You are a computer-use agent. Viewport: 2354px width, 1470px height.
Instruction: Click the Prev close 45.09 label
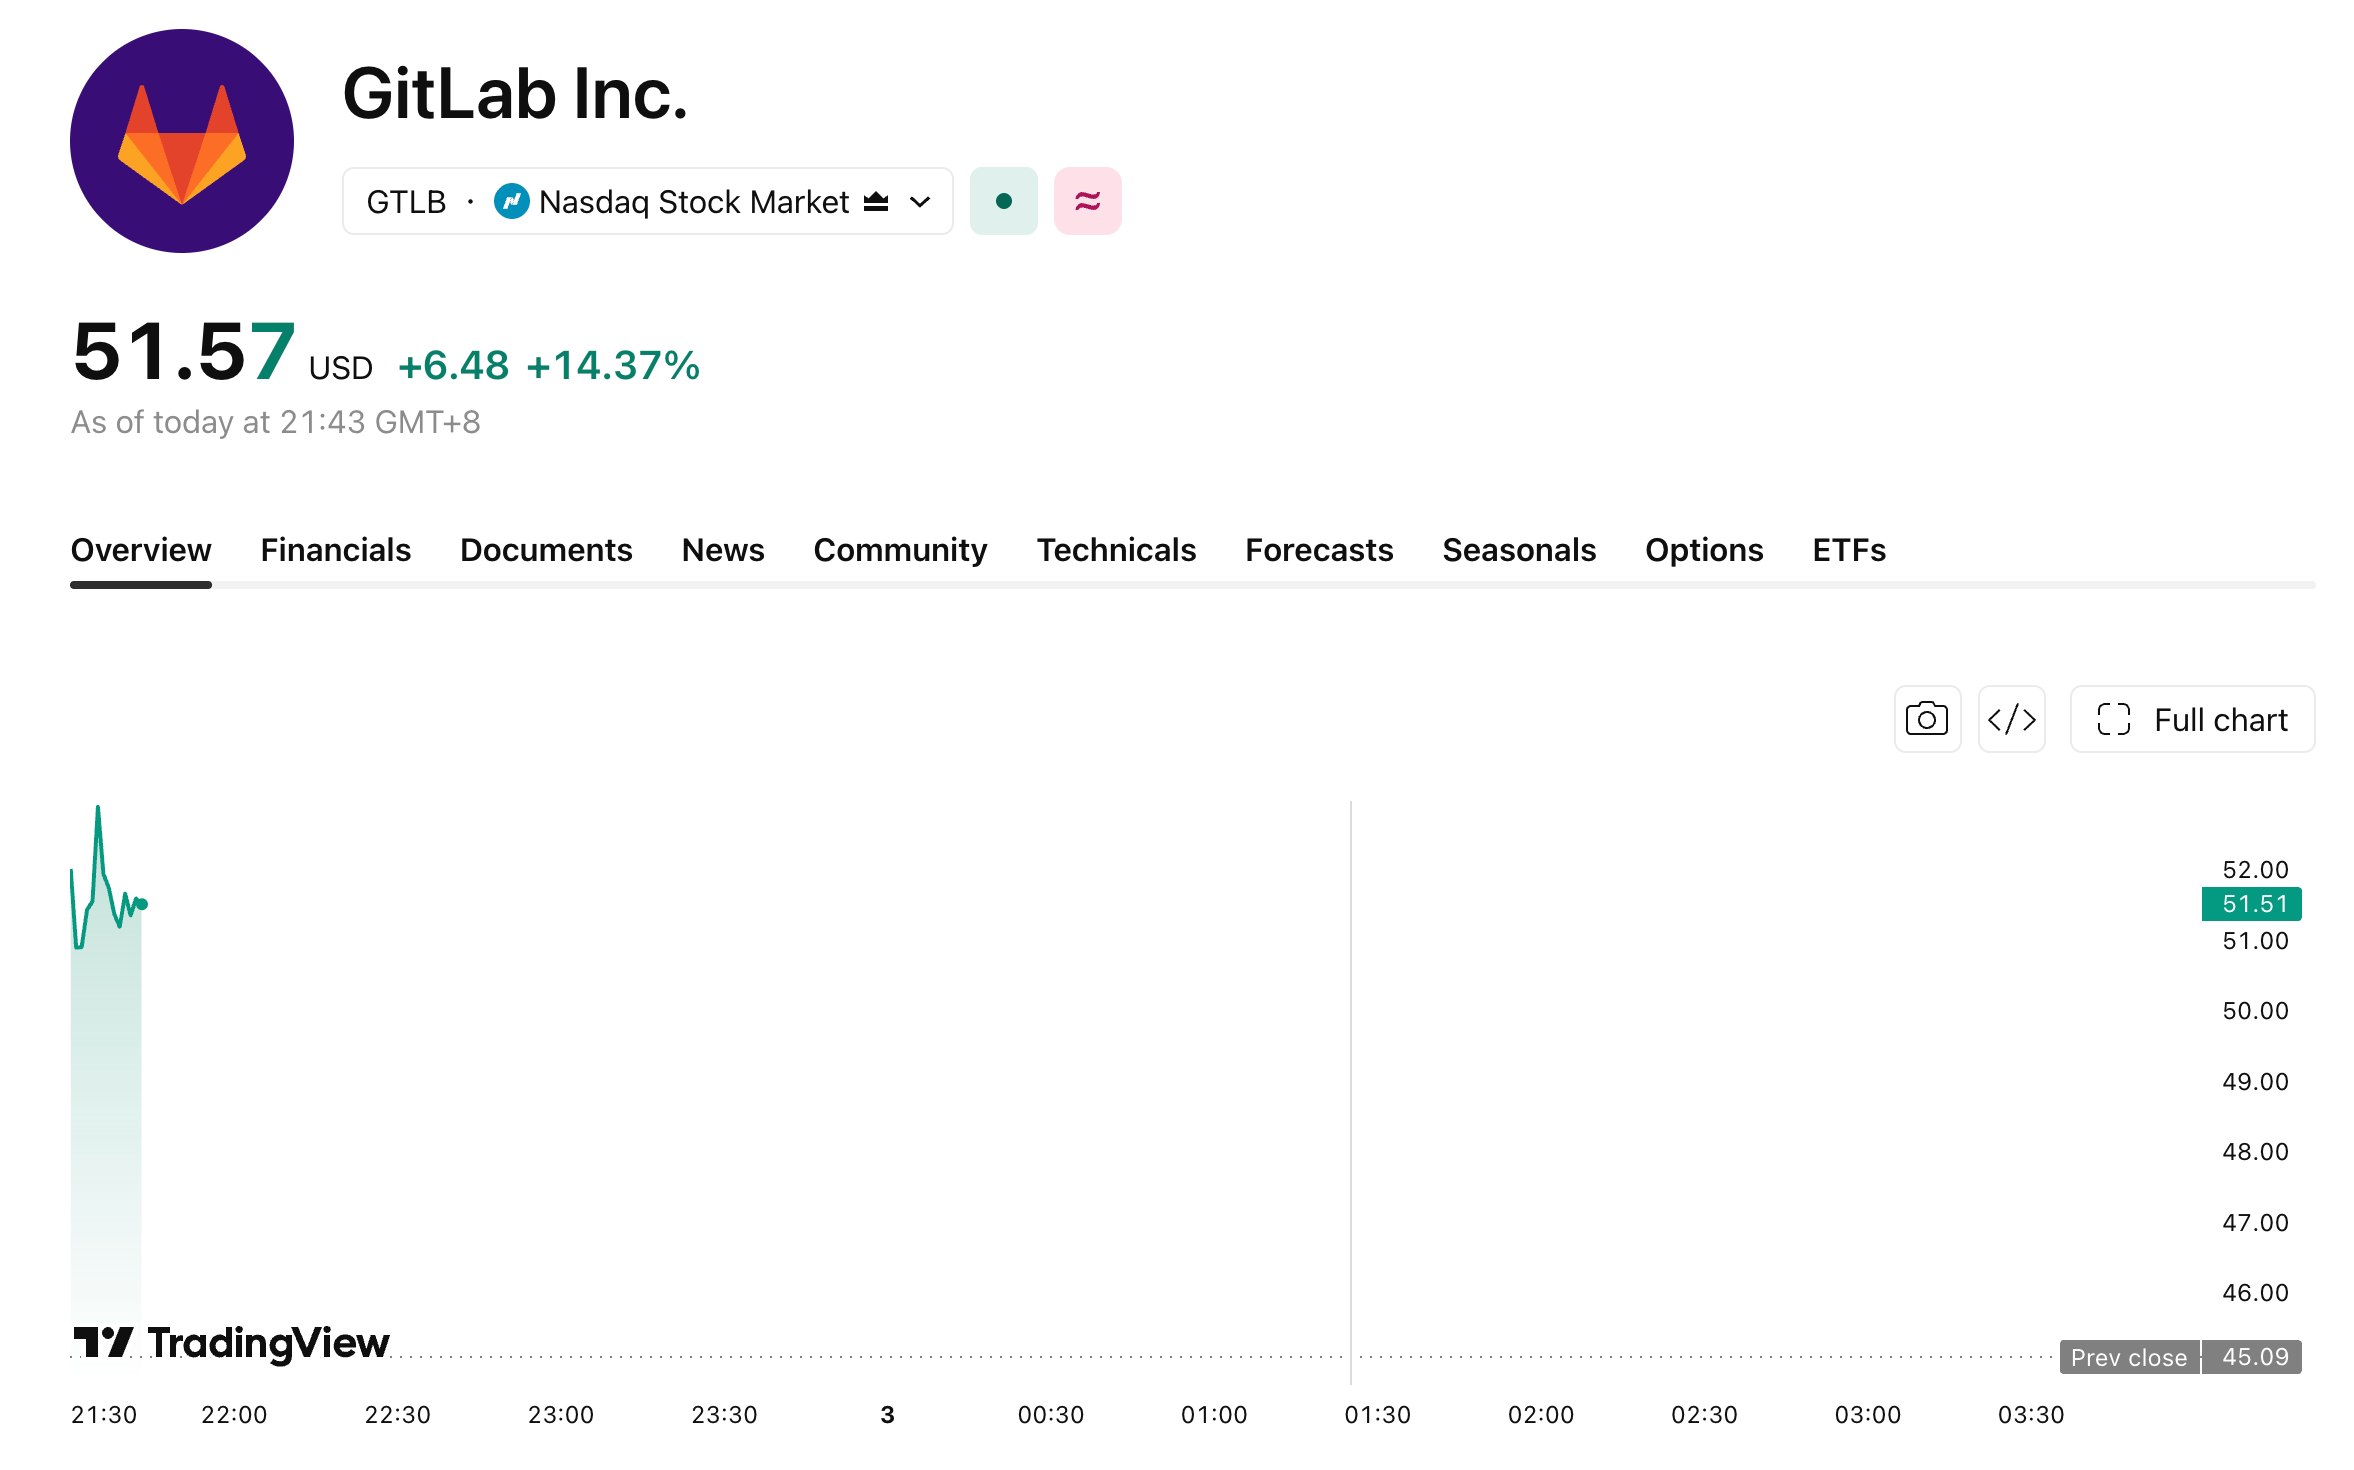pos(2180,1357)
